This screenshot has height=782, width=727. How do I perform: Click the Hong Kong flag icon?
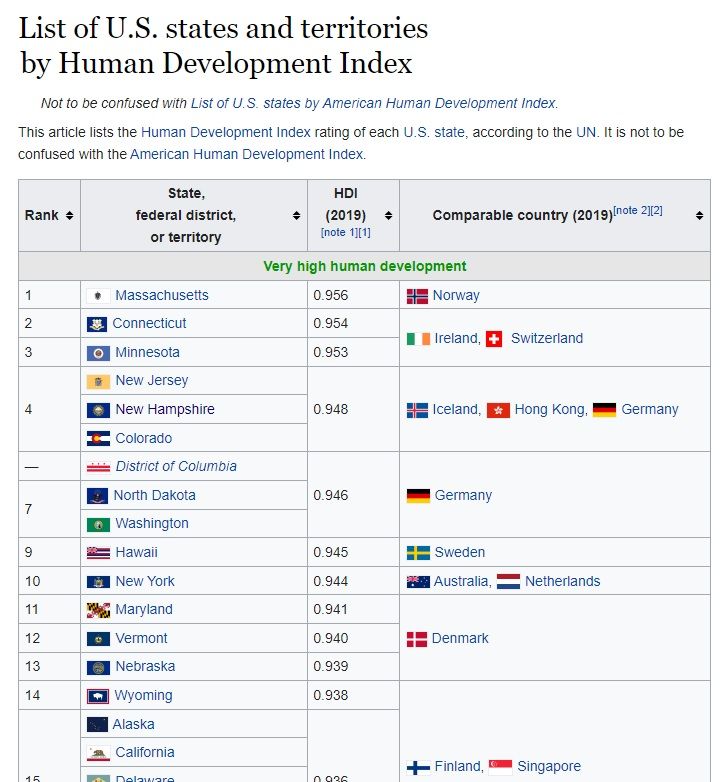point(498,410)
